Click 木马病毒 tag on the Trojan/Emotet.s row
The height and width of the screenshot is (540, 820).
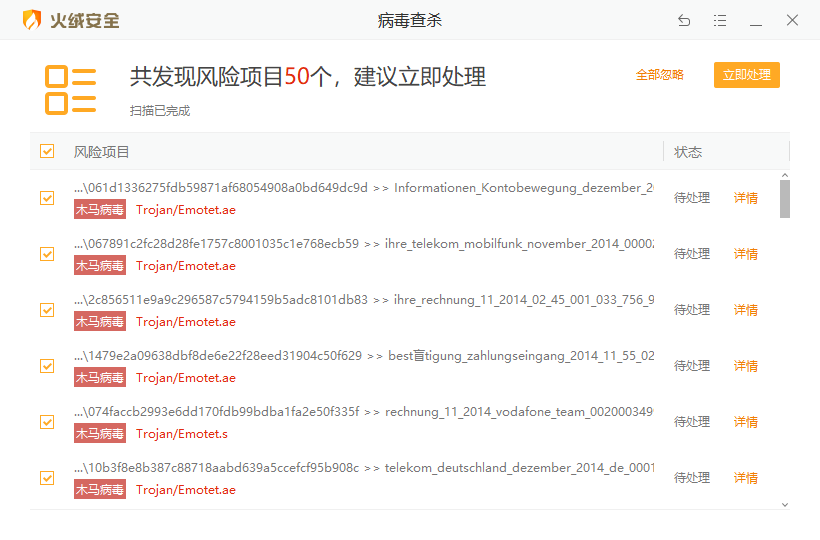pyautogui.click(x=100, y=434)
